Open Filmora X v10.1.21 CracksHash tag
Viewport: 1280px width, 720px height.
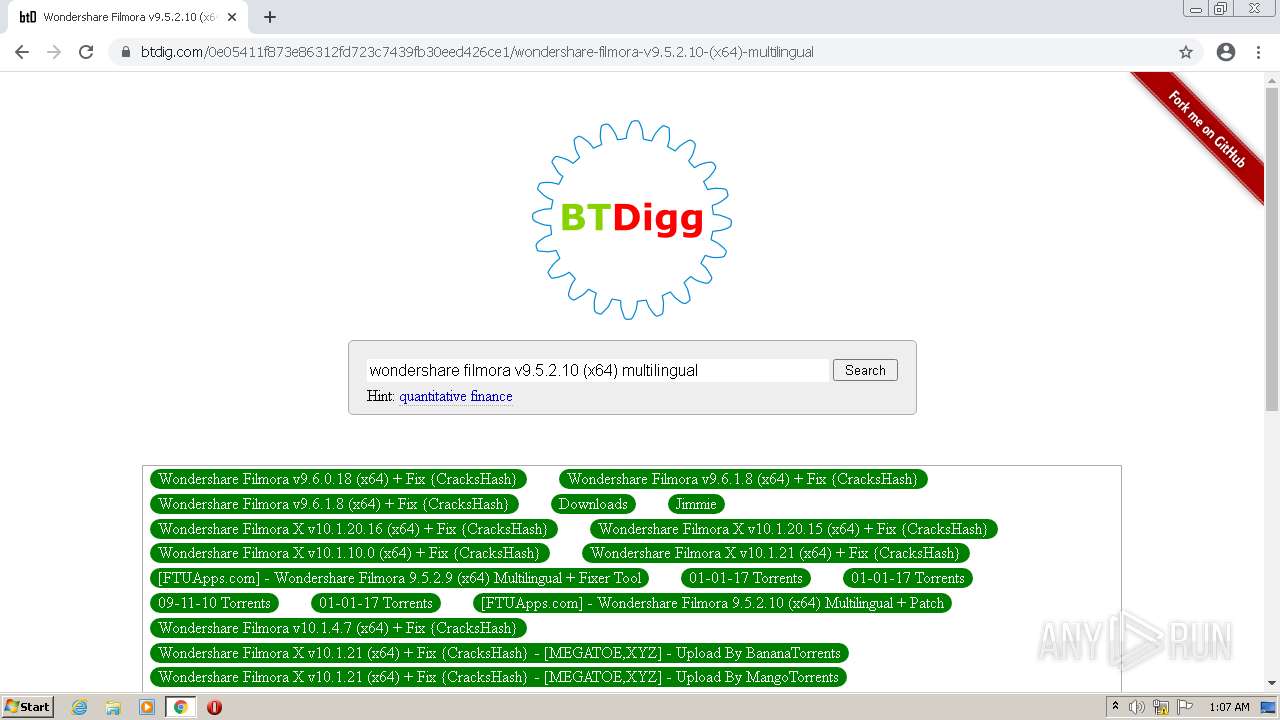775,553
